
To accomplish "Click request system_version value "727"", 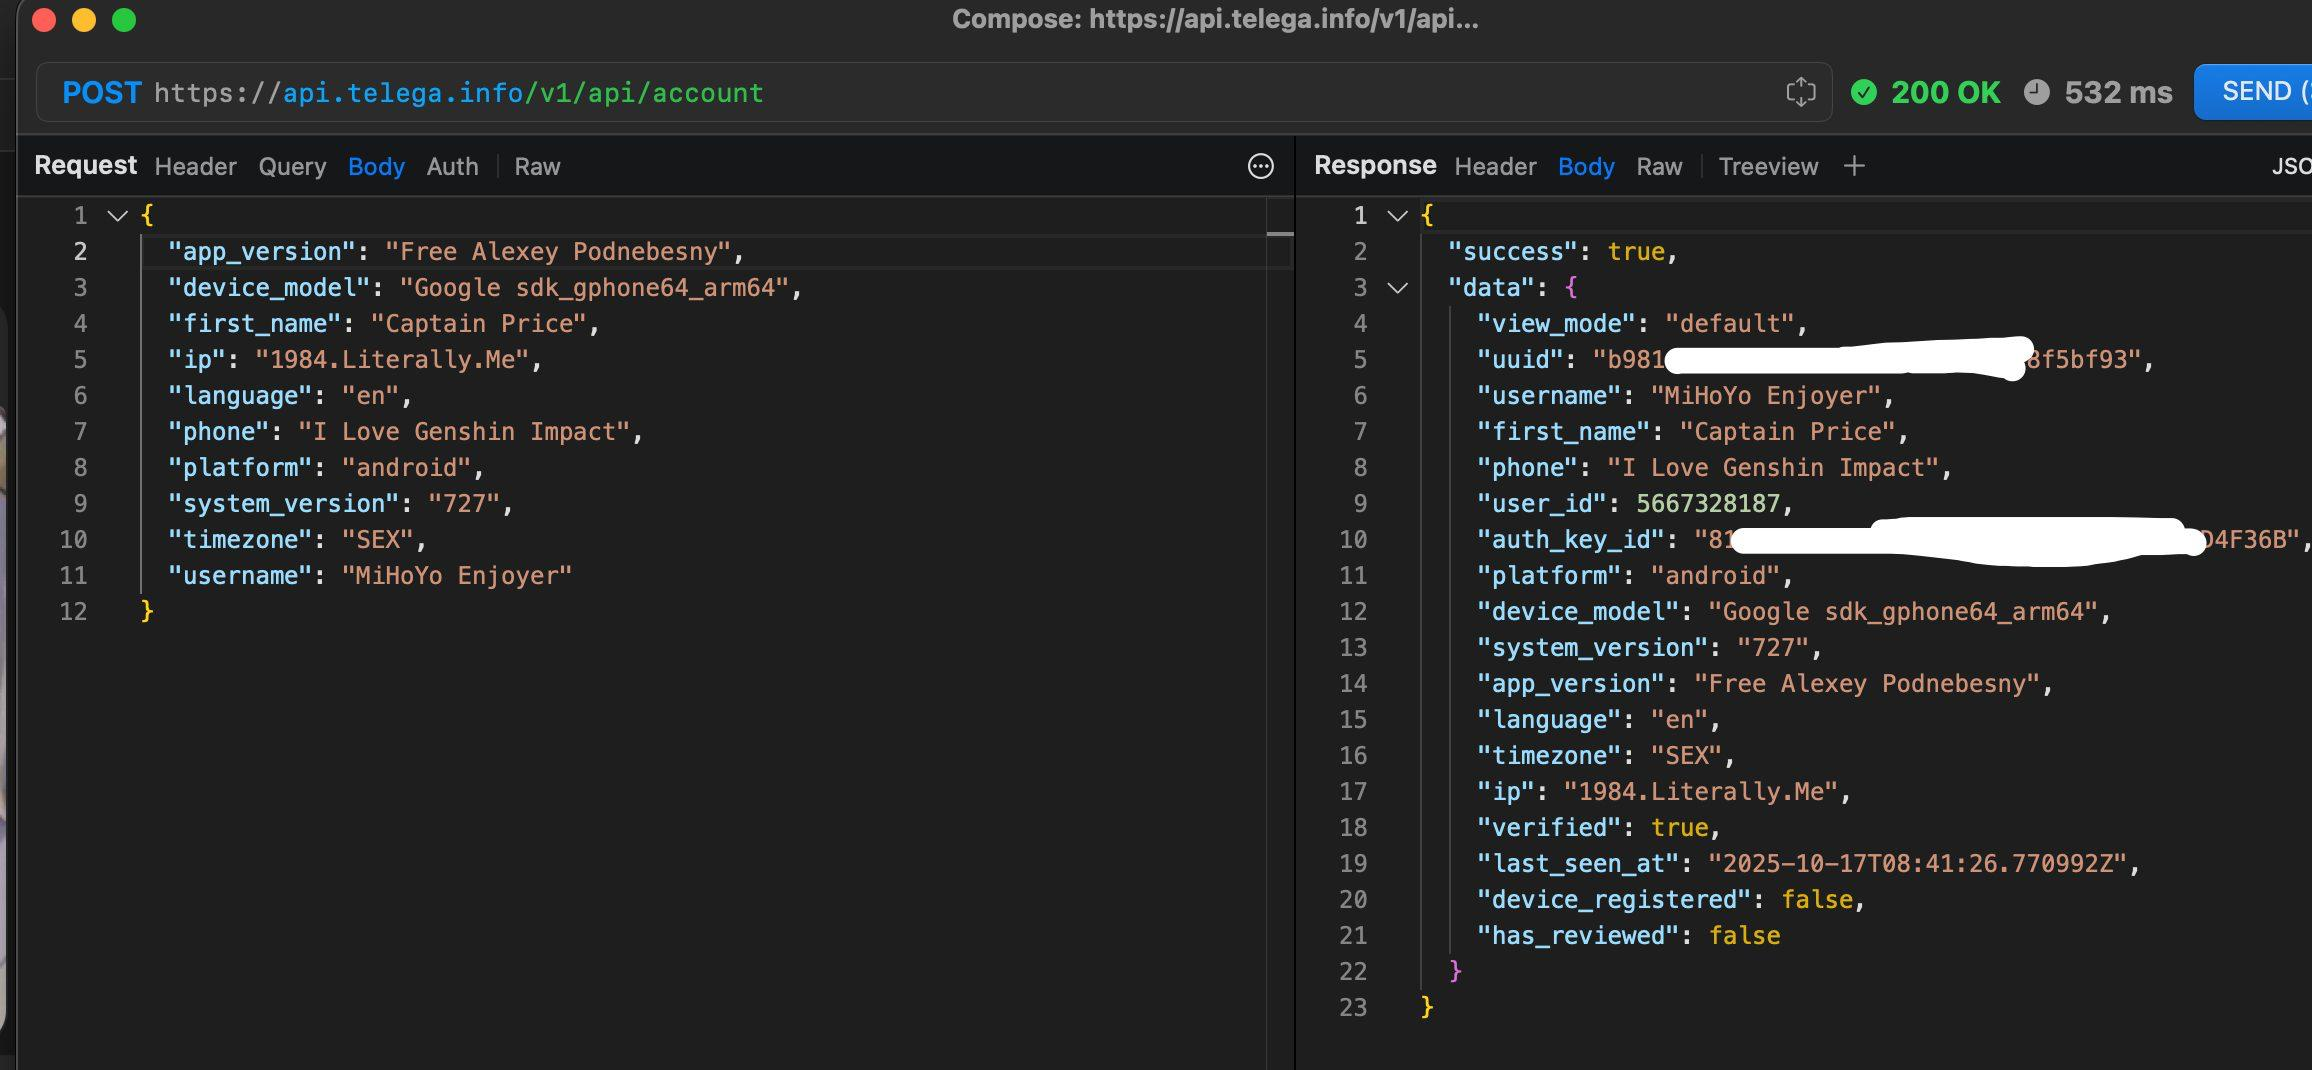I will [464, 504].
